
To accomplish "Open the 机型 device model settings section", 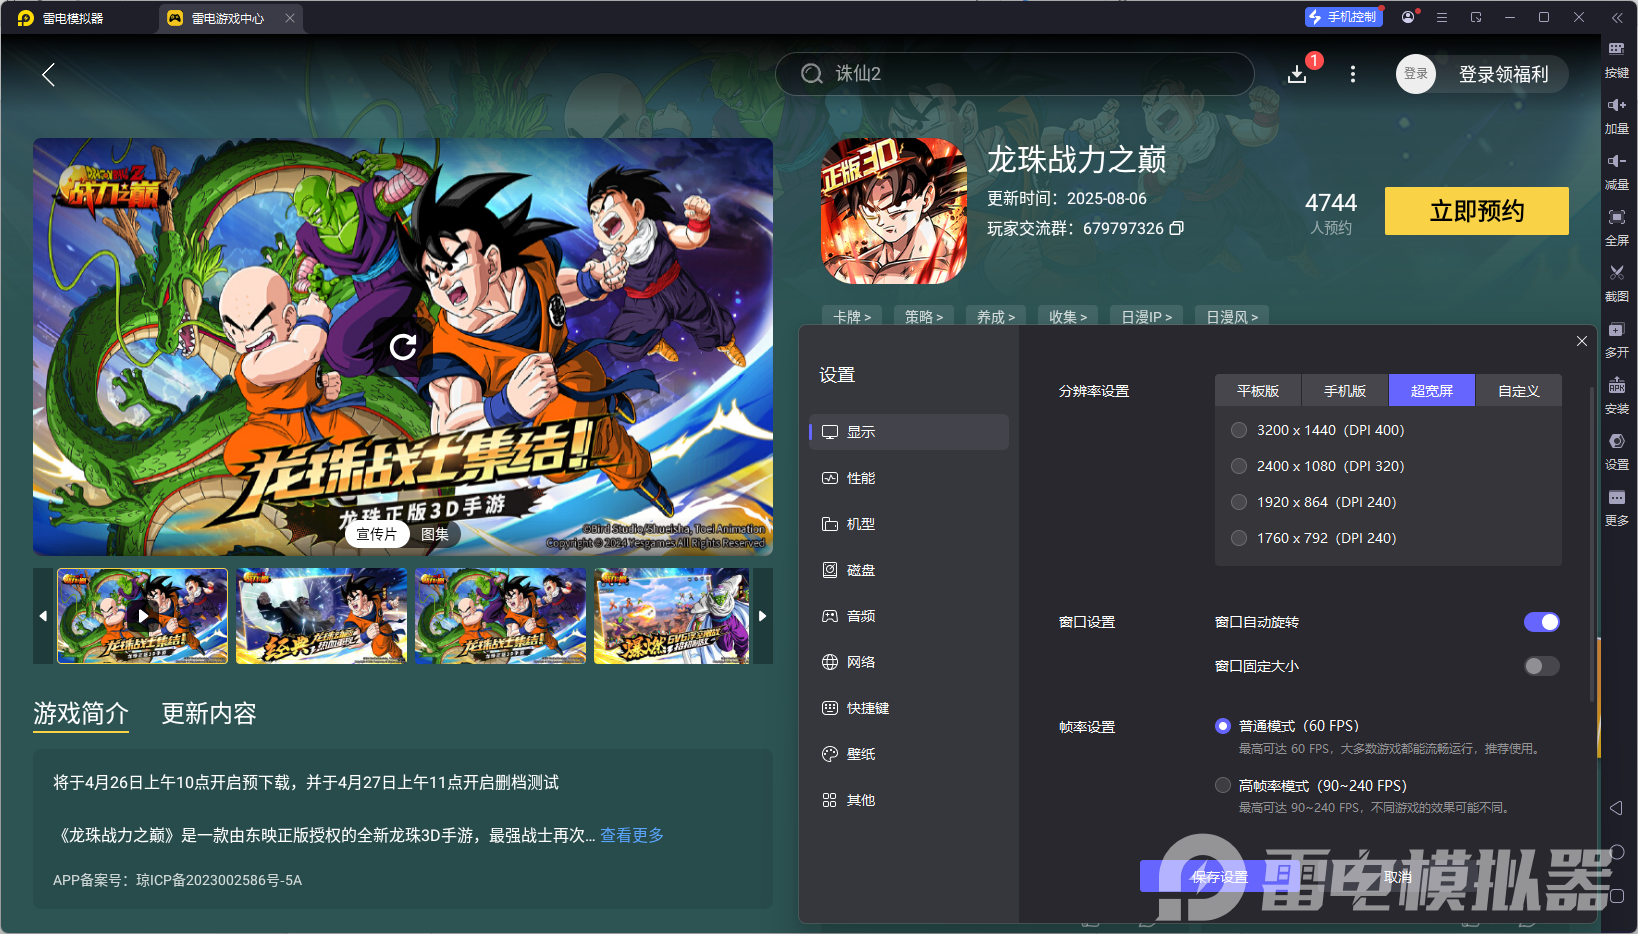I will (909, 524).
